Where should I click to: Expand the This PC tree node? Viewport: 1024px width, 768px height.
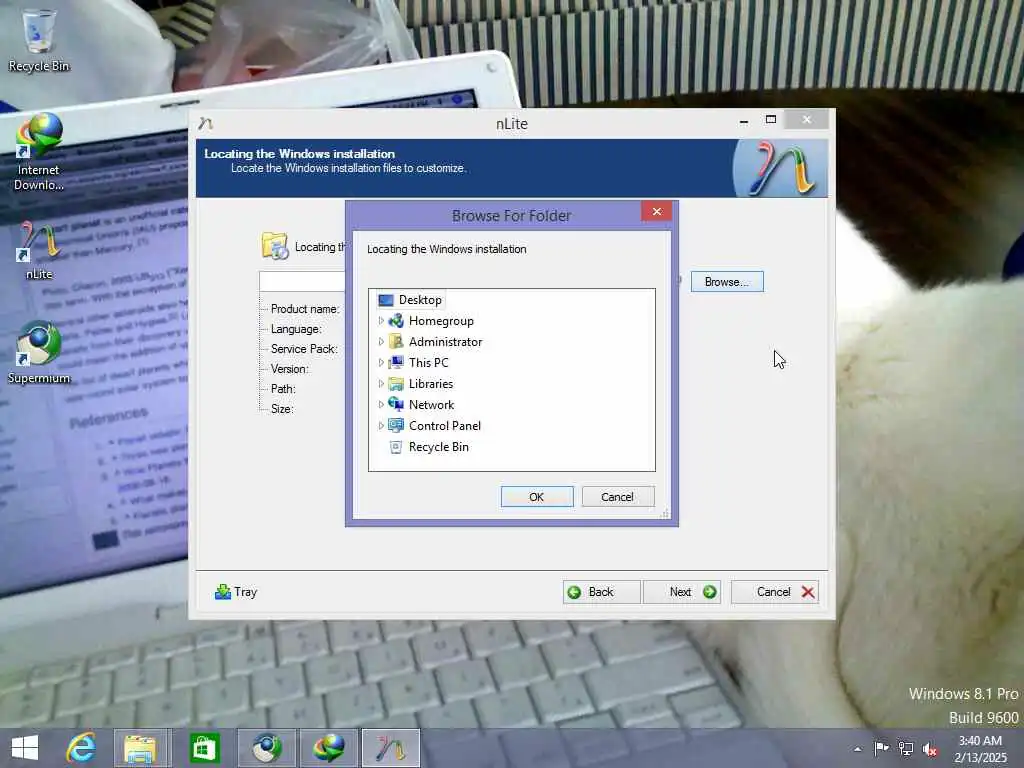(x=381, y=362)
